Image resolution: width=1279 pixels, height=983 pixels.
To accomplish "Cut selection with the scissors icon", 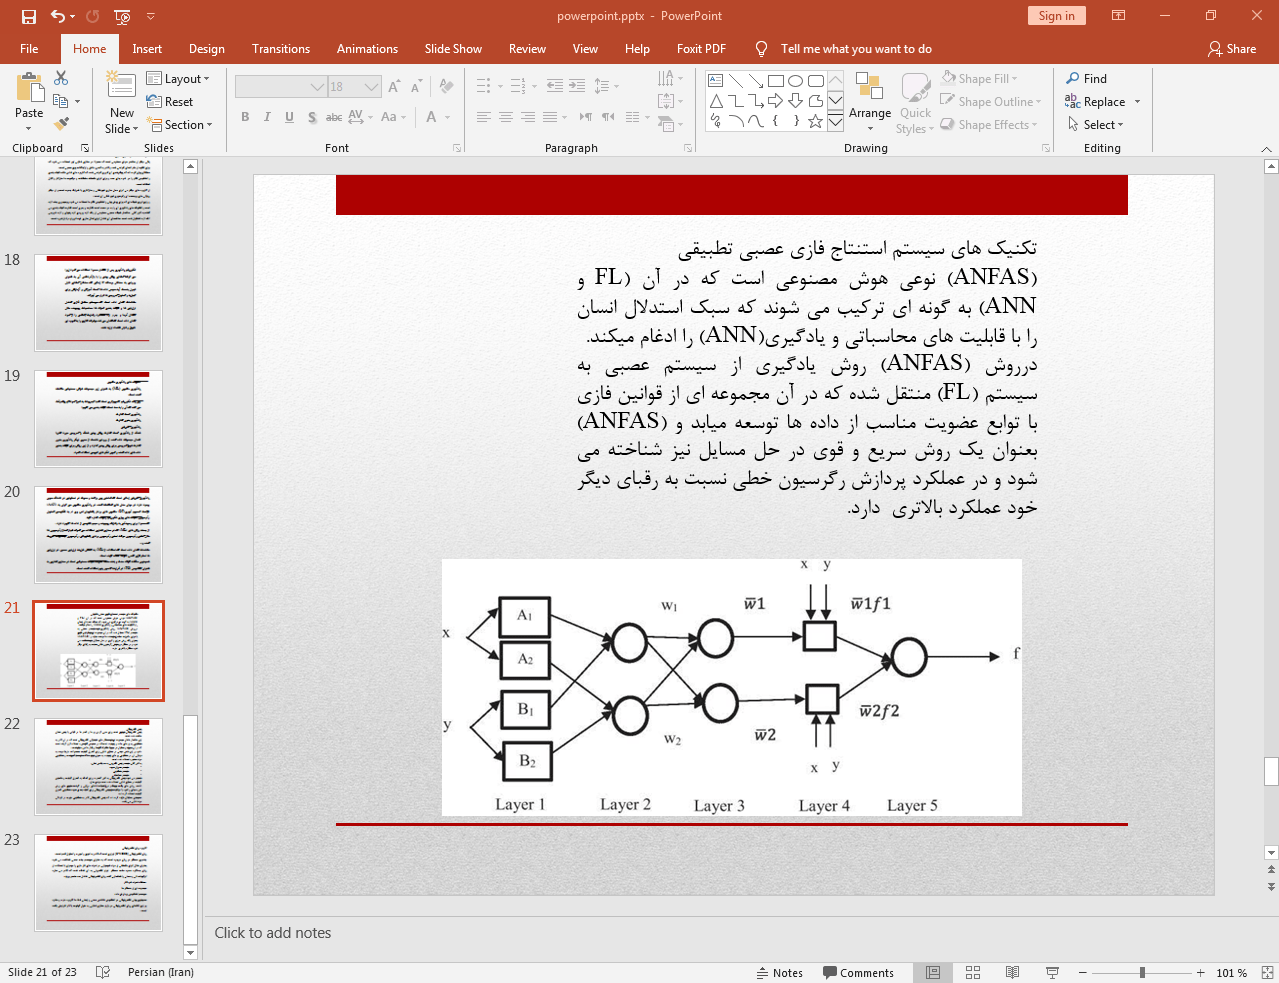I will tap(61, 78).
